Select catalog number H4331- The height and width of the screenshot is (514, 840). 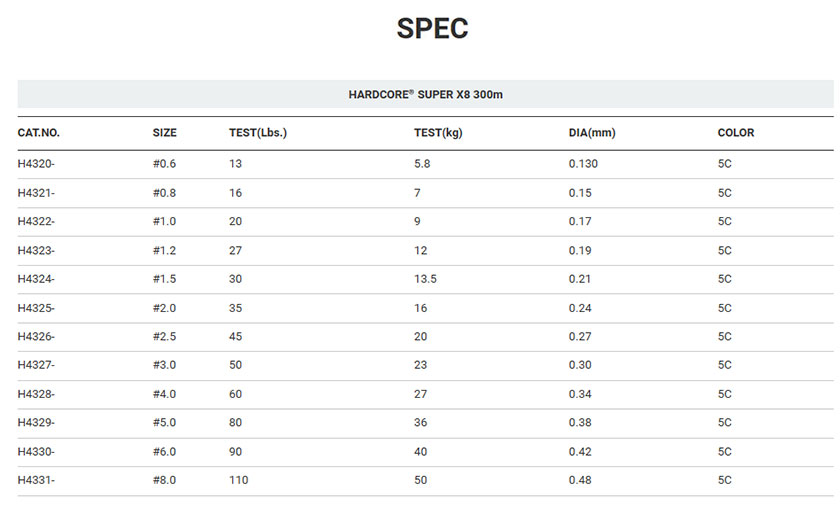point(36,480)
